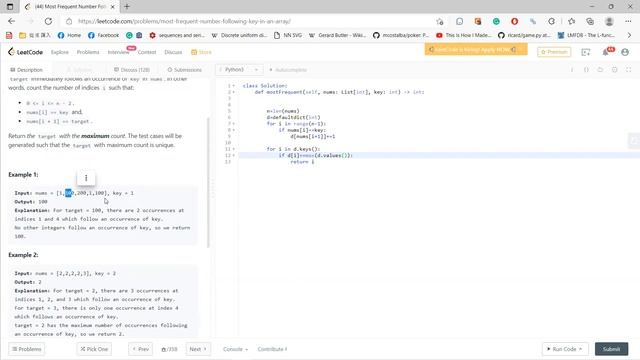Screen dimensions: 640x360
Task: Expand the Console panel
Action: [x=235, y=349]
